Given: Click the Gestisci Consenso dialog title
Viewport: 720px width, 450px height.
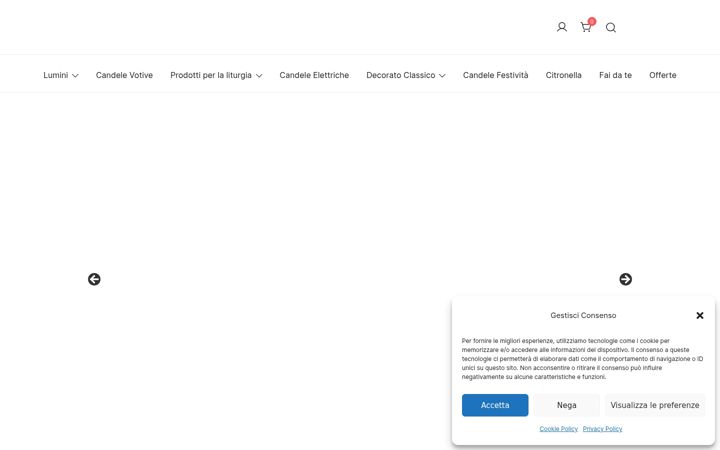Looking at the screenshot, I should click(583, 315).
